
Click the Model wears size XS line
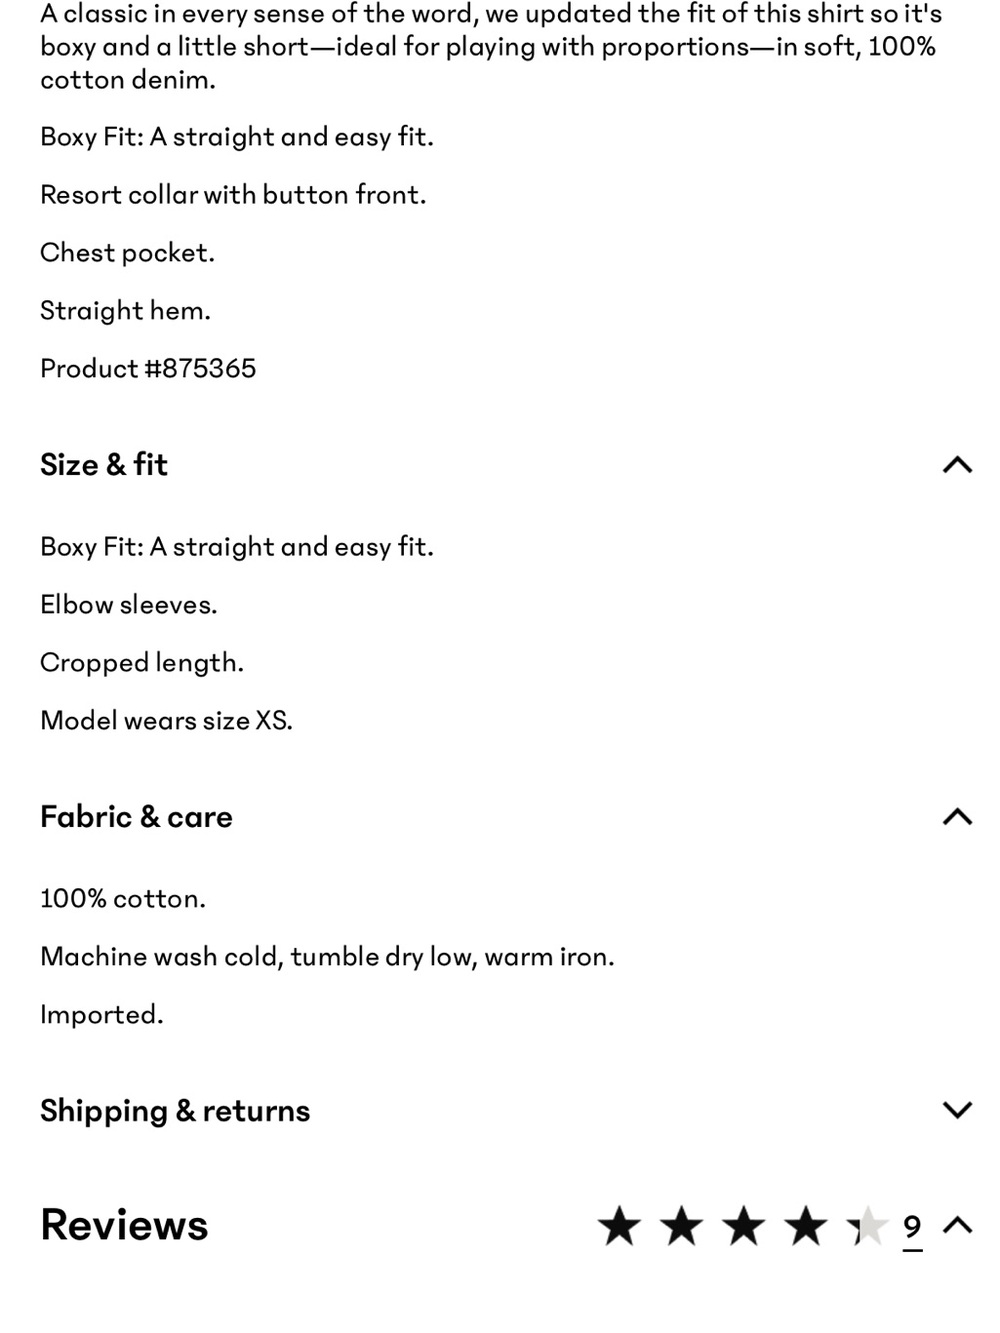166,720
